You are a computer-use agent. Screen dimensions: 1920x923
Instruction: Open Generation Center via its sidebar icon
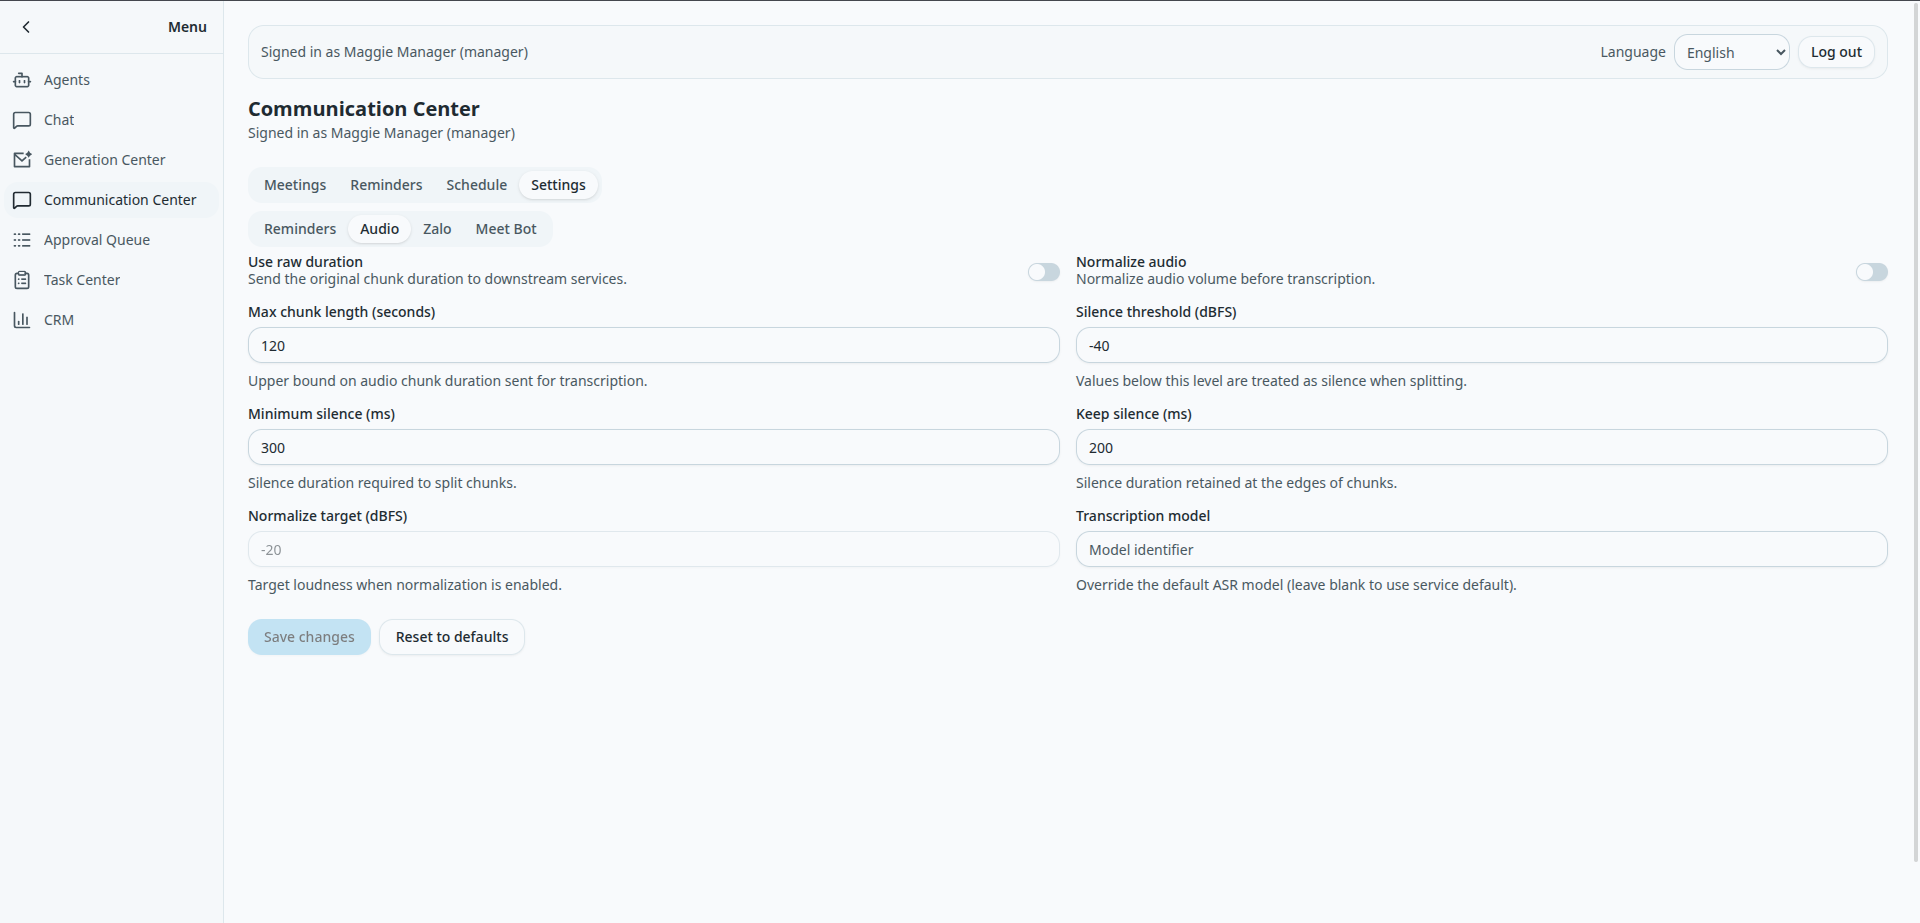point(22,160)
